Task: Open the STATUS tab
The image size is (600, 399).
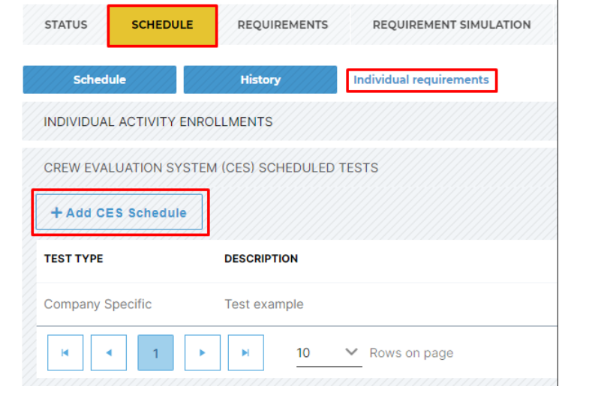Action: tap(66, 25)
